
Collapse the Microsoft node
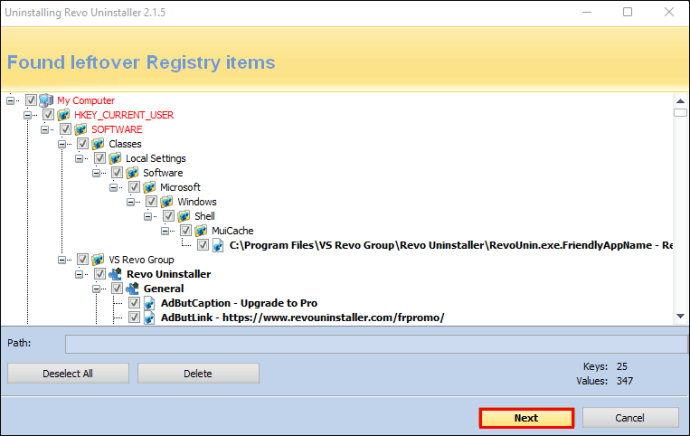(x=113, y=188)
